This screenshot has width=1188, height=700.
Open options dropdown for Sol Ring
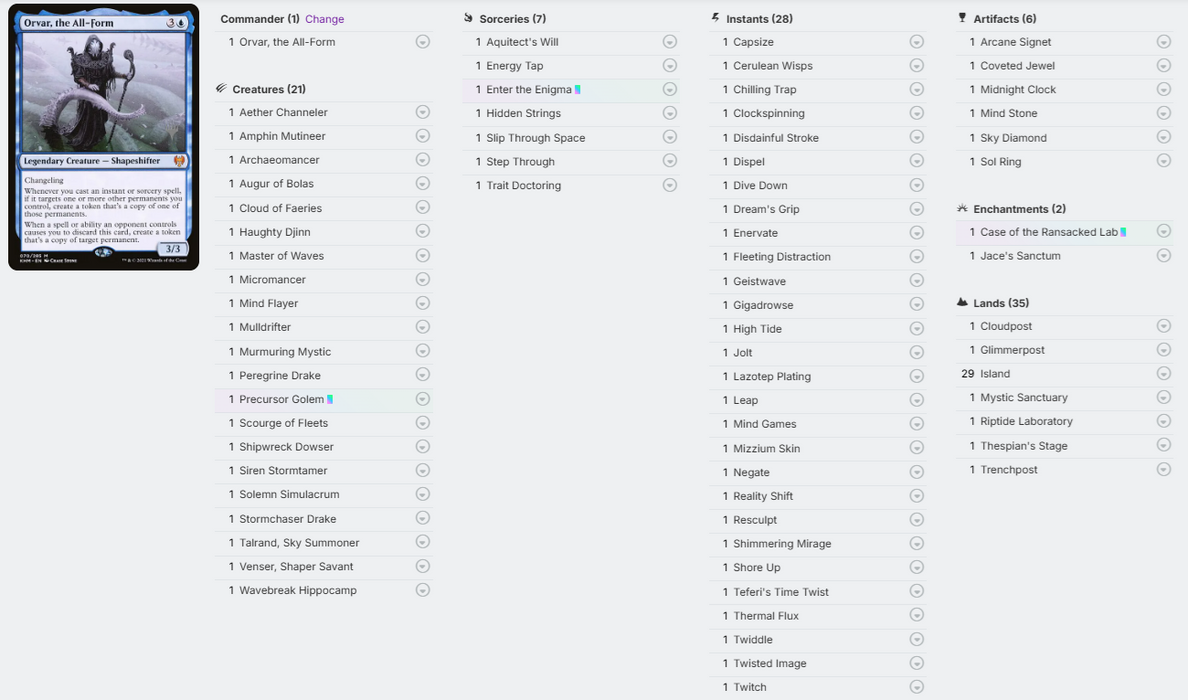click(1164, 161)
